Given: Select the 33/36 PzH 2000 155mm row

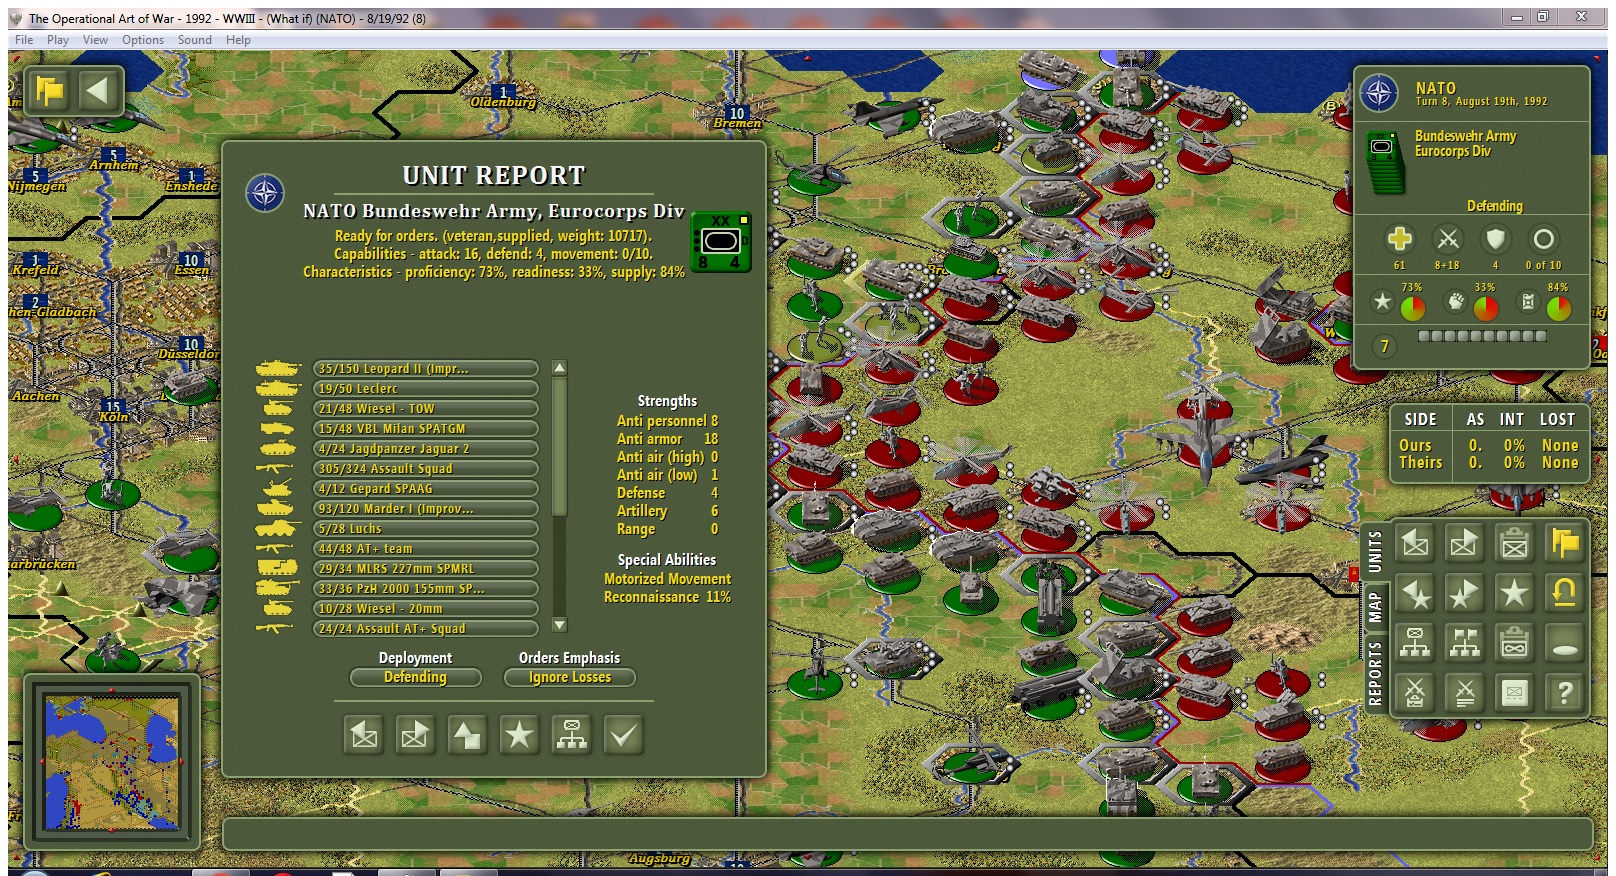Looking at the screenshot, I should (426, 589).
